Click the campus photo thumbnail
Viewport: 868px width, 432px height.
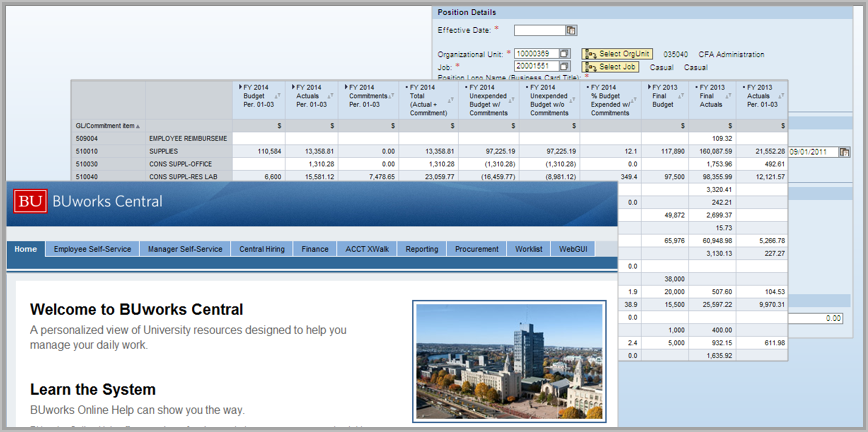pos(509,361)
